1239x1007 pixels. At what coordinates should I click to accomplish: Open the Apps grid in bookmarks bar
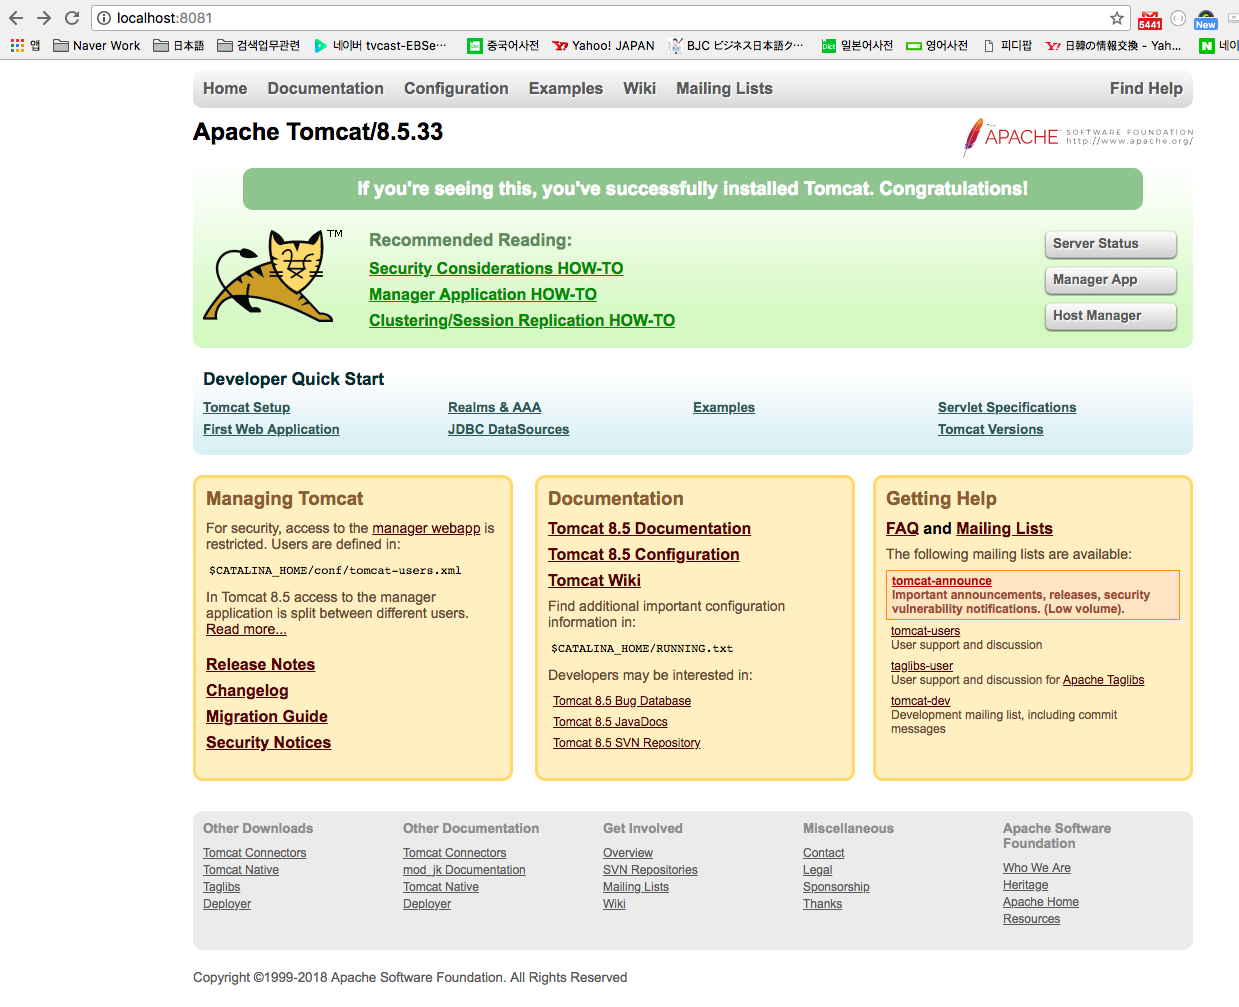(x=25, y=45)
